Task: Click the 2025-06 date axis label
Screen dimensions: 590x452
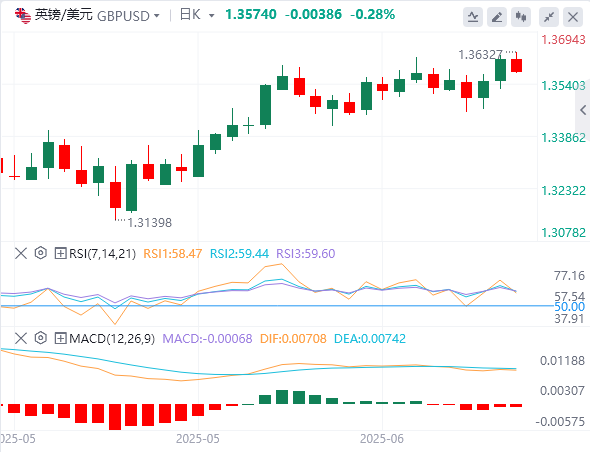Action: pos(382,439)
